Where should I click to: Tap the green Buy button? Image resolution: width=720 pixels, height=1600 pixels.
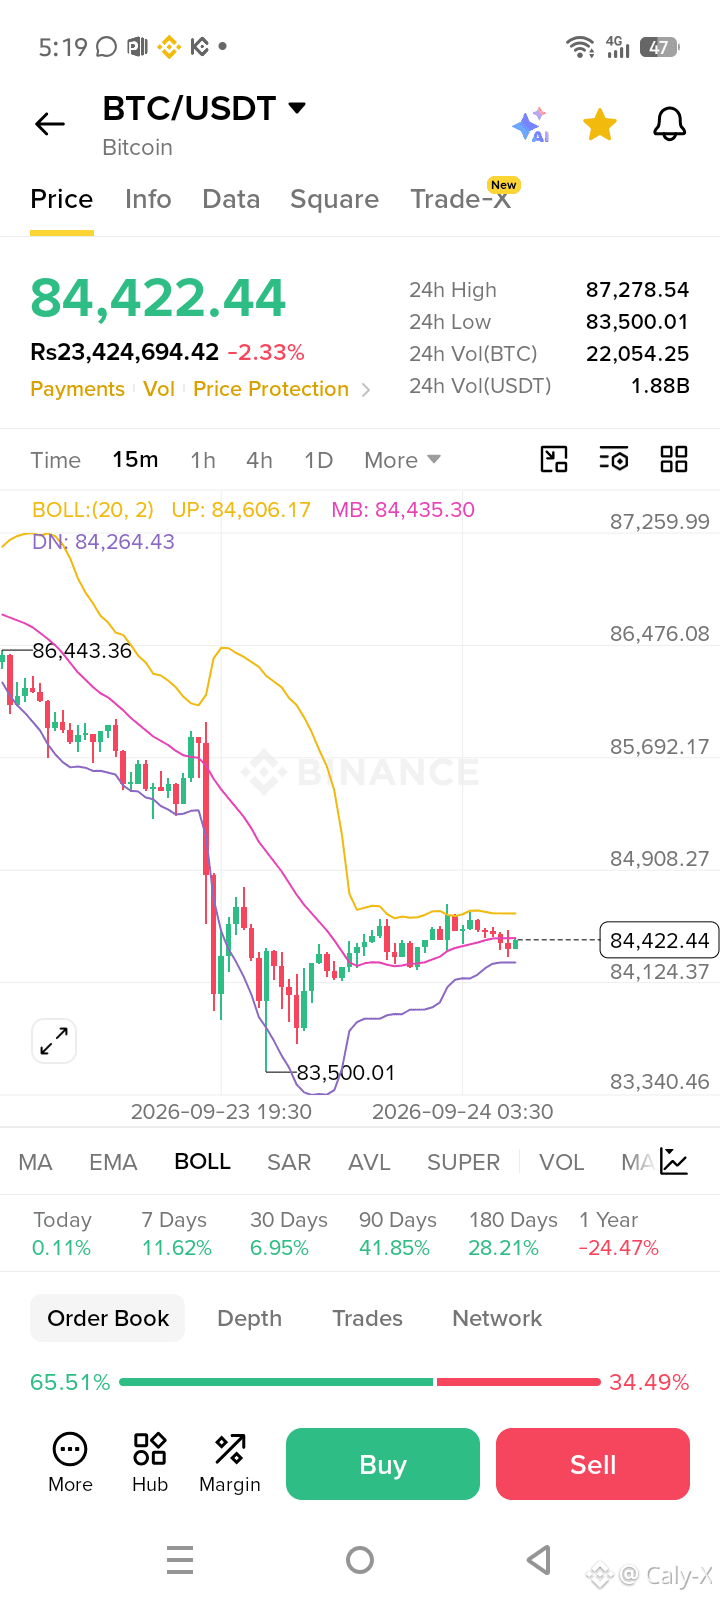click(x=383, y=1464)
